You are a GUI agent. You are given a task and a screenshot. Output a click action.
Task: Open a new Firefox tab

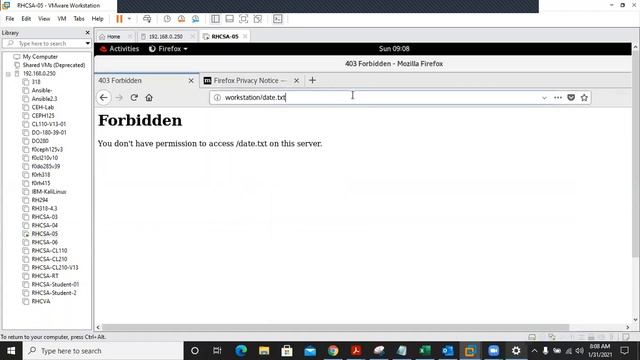point(312,80)
